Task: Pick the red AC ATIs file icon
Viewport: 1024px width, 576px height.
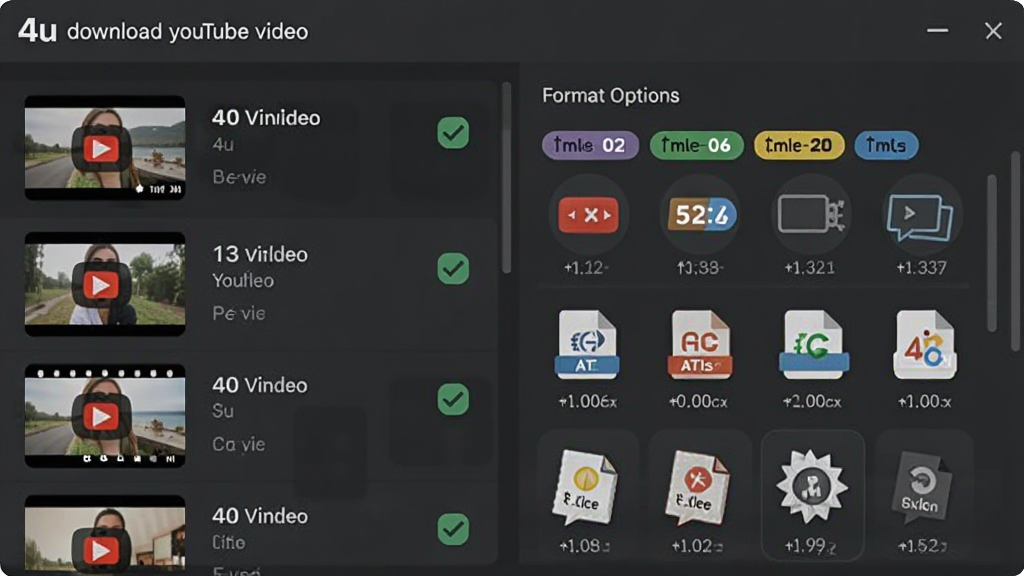Action: click(x=699, y=345)
